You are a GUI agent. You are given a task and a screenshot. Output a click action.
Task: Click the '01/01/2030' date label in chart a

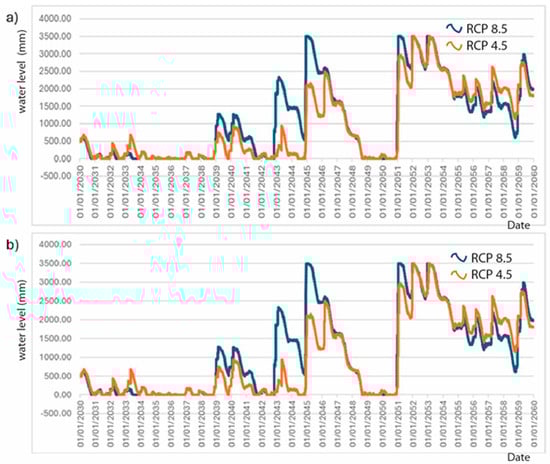[x=80, y=191]
